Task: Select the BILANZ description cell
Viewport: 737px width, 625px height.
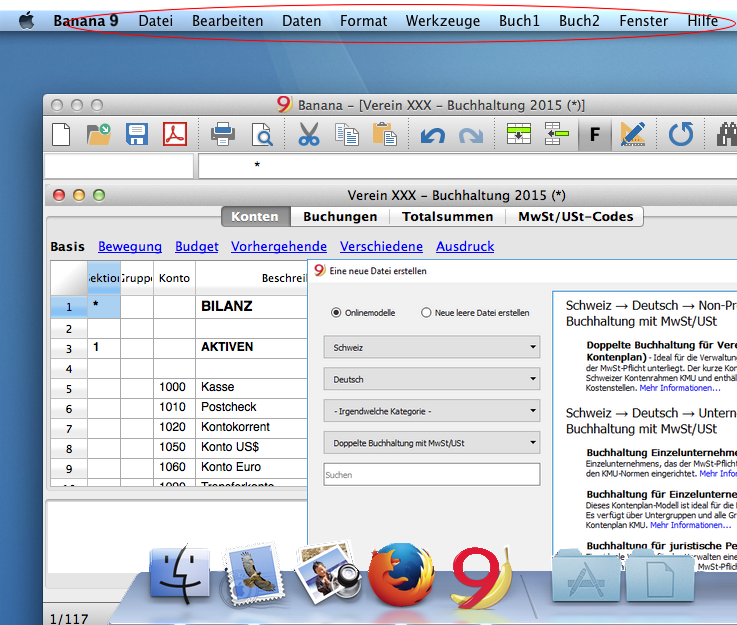Action: click(x=251, y=306)
